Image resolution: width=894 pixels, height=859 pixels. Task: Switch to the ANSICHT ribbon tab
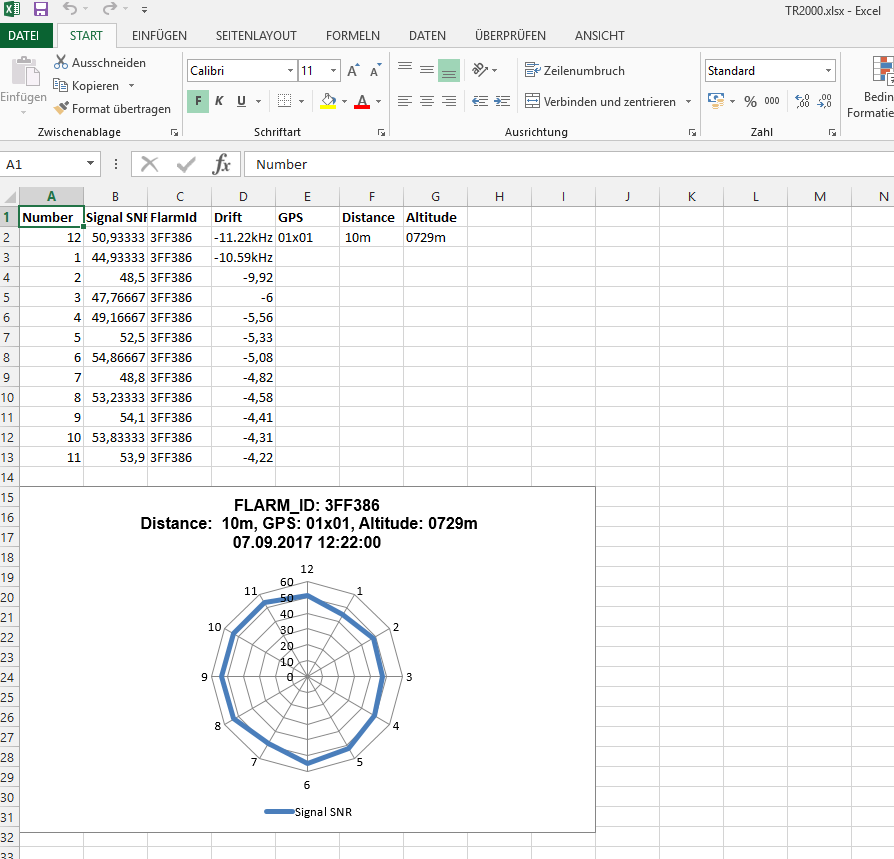coord(599,36)
